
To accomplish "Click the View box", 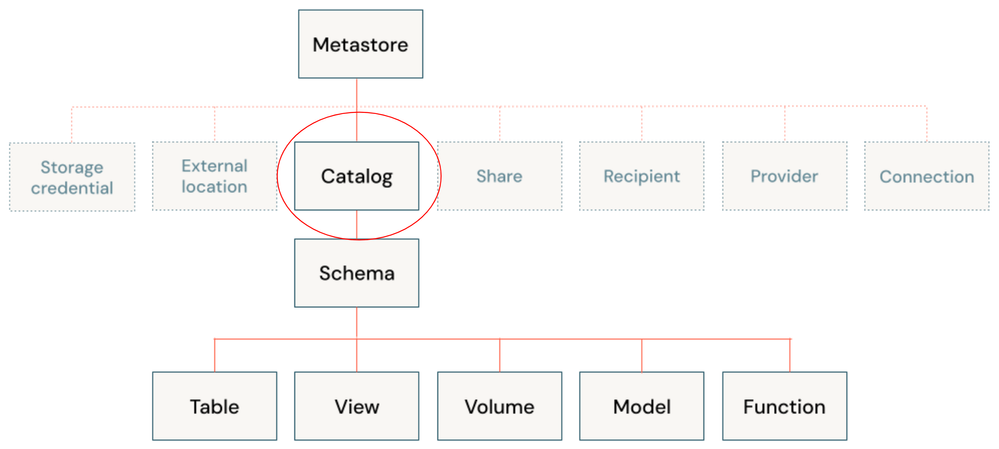I will point(357,406).
